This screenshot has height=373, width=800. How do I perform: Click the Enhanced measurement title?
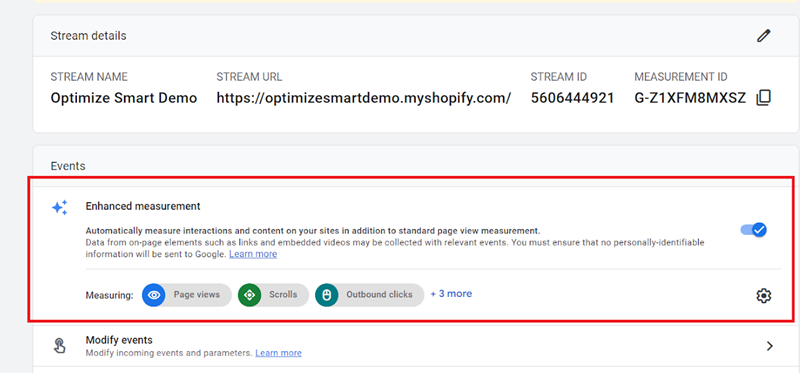point(143,206)
